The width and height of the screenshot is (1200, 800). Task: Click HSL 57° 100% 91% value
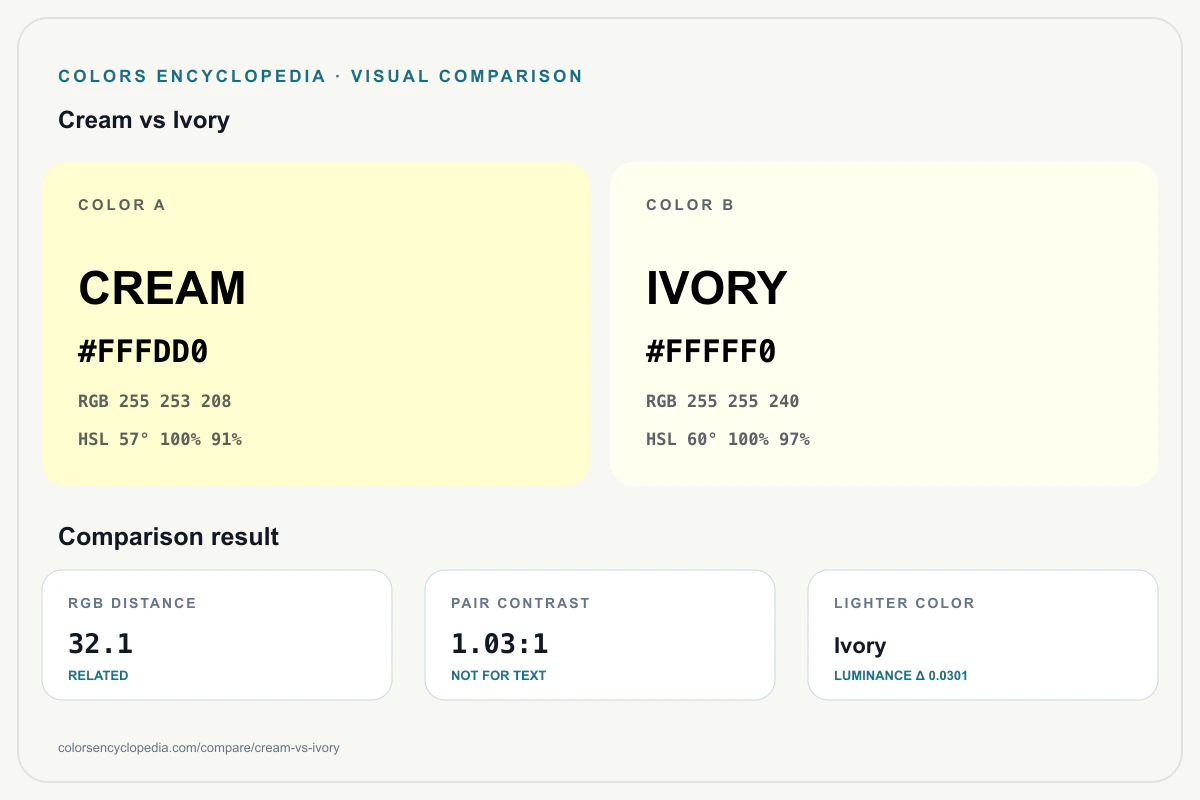160,439
